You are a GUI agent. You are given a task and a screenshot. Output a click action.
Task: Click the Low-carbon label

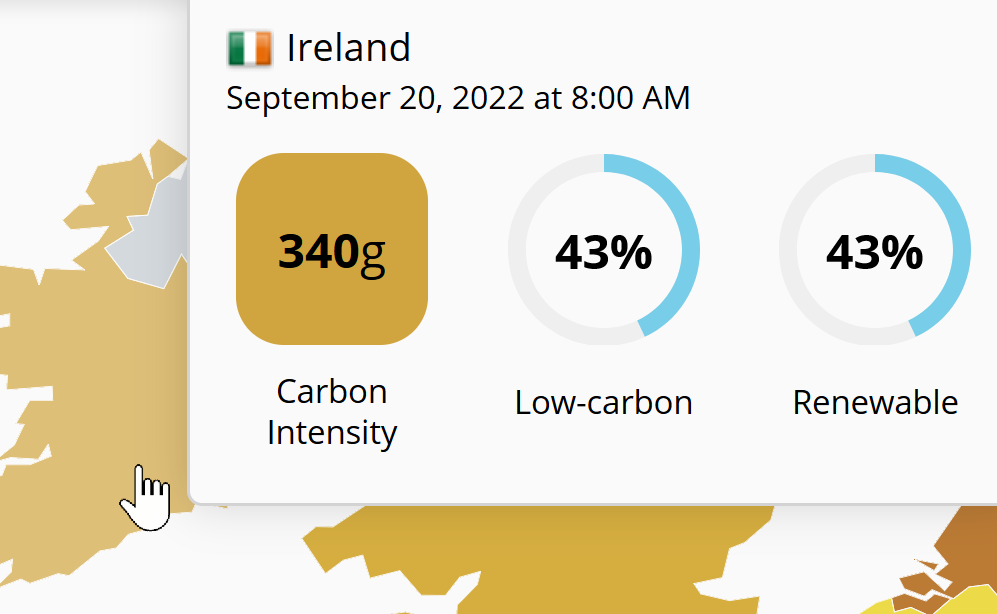click(x=602, y=403)
